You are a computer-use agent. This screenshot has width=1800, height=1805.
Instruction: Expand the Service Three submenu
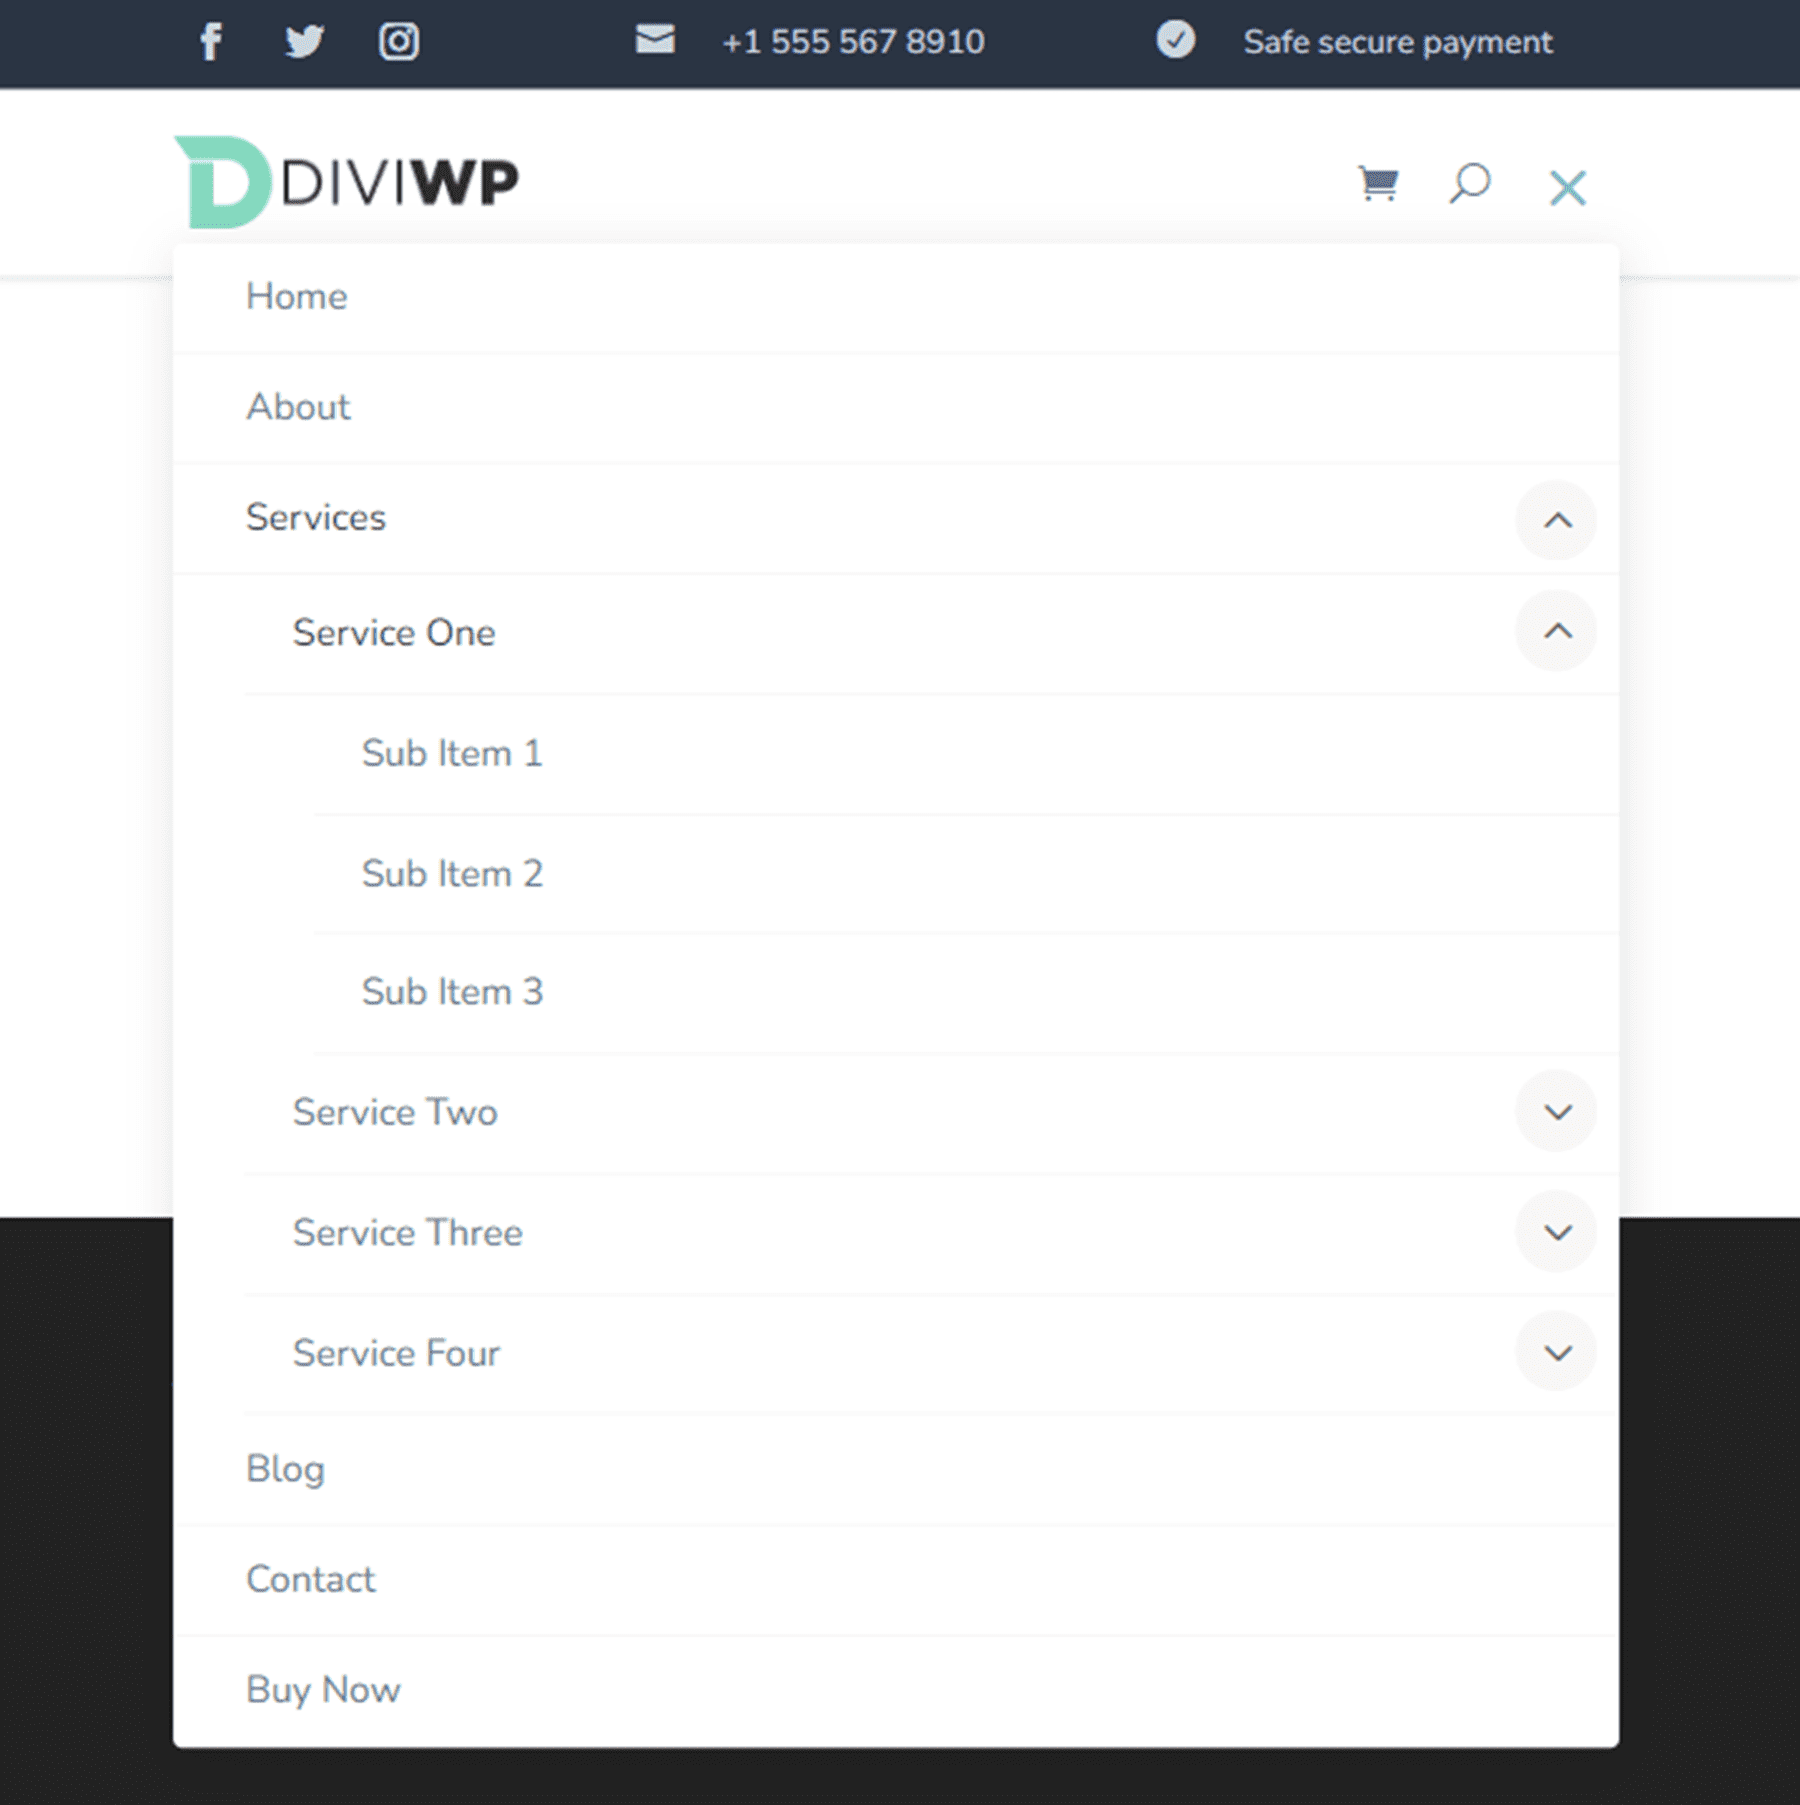1556,1232
